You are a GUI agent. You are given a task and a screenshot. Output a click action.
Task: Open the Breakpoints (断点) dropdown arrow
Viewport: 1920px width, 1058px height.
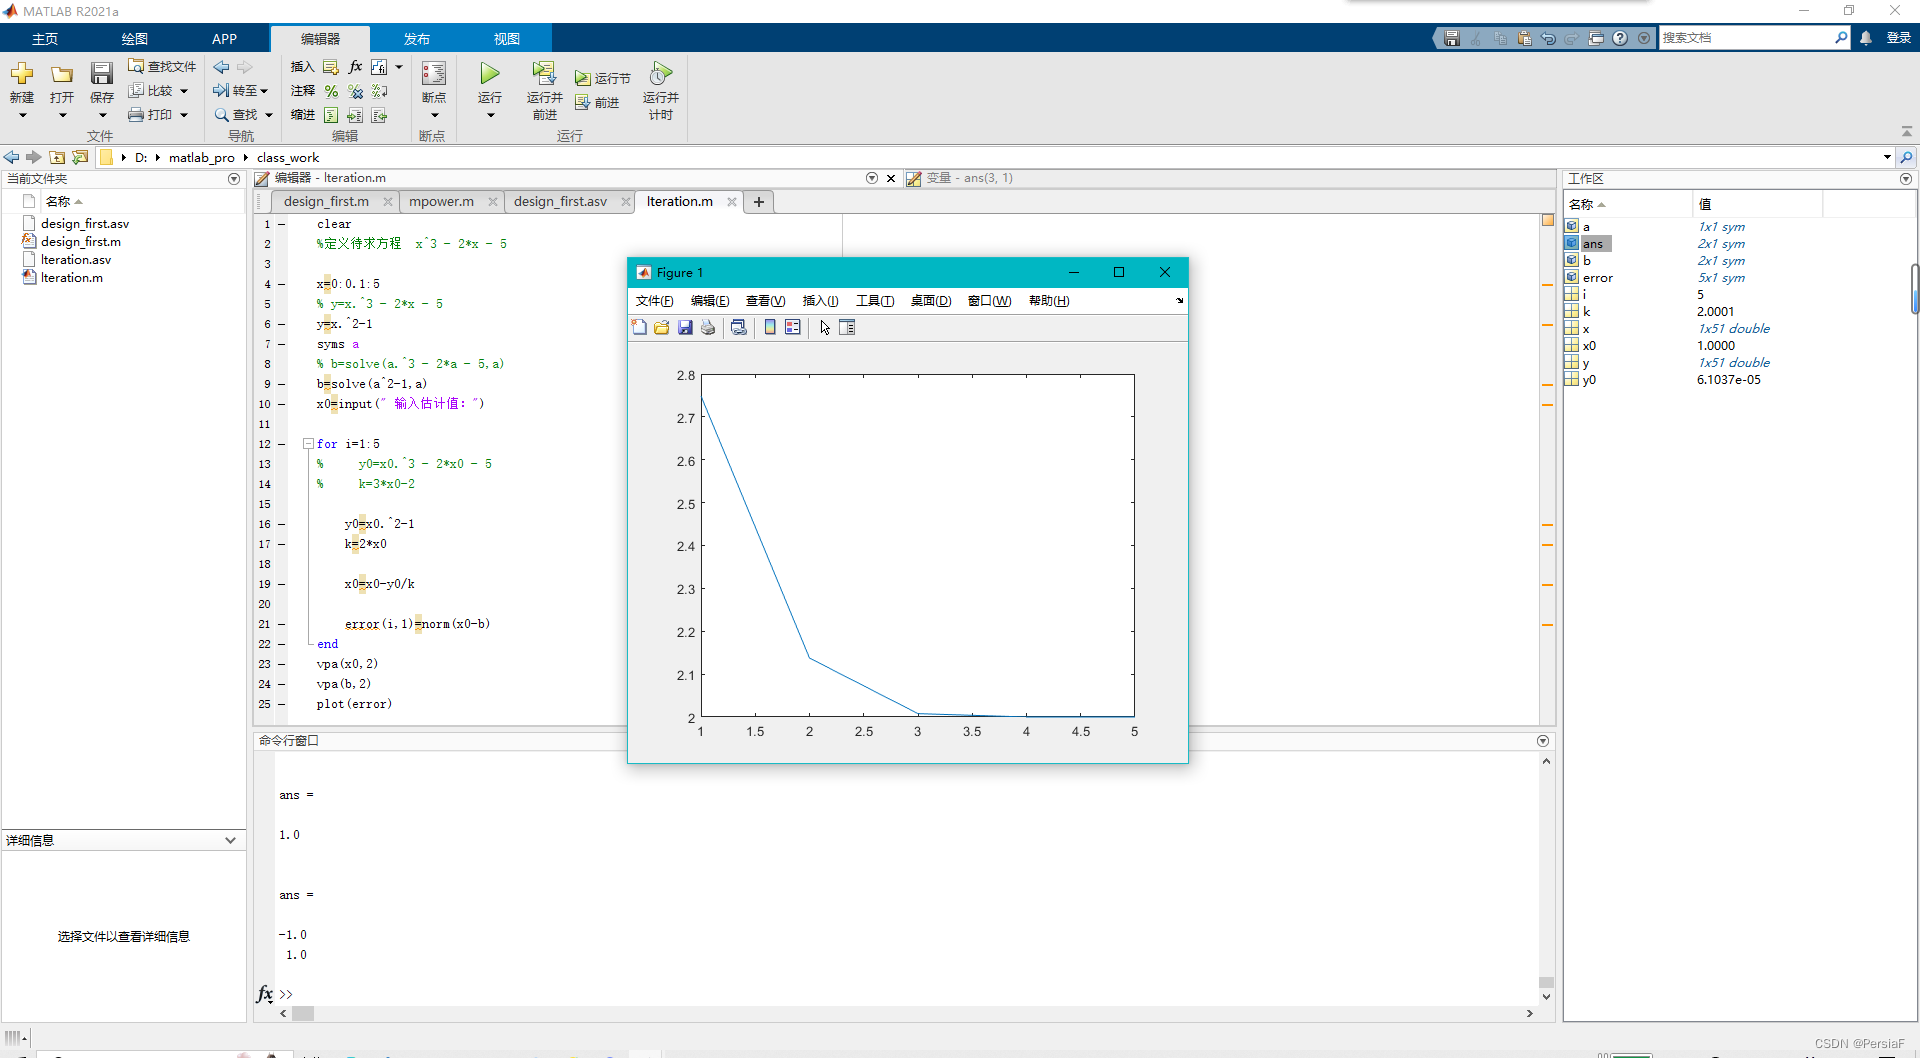pos(434,115)
